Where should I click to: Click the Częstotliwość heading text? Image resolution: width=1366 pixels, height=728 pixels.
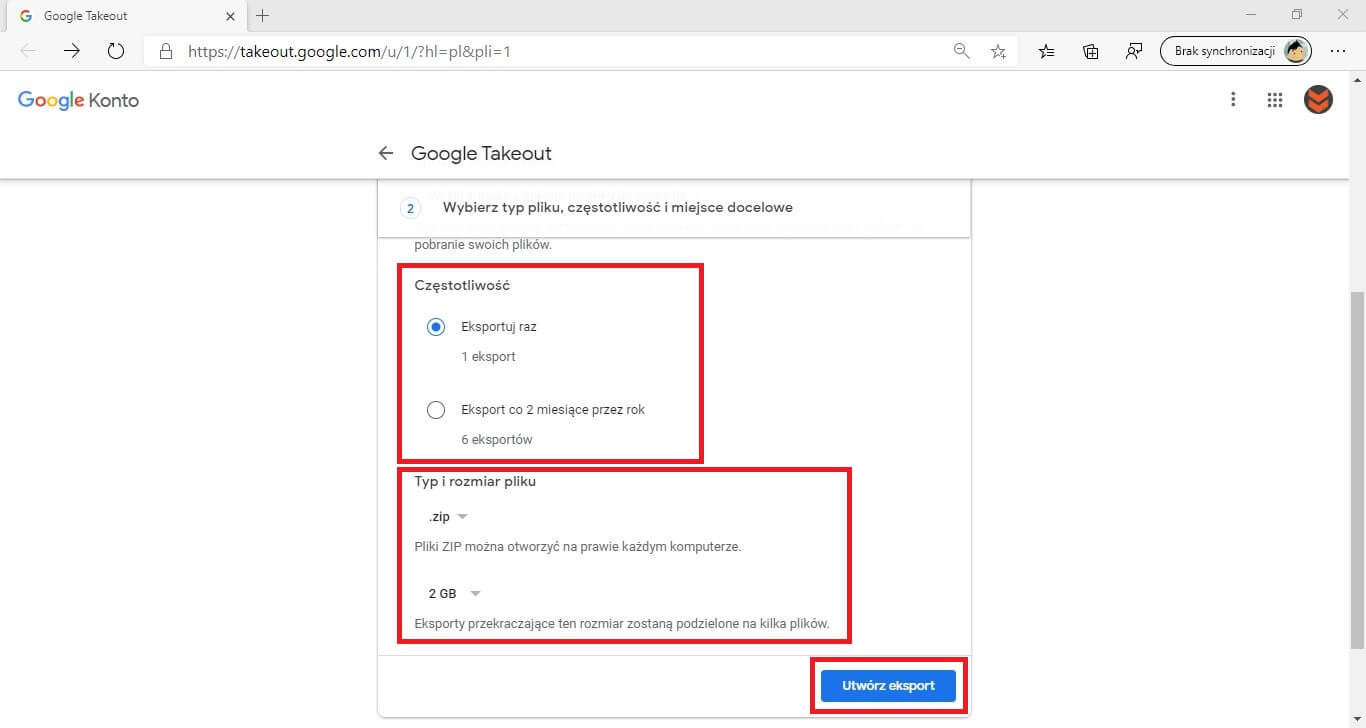point(462,285)
